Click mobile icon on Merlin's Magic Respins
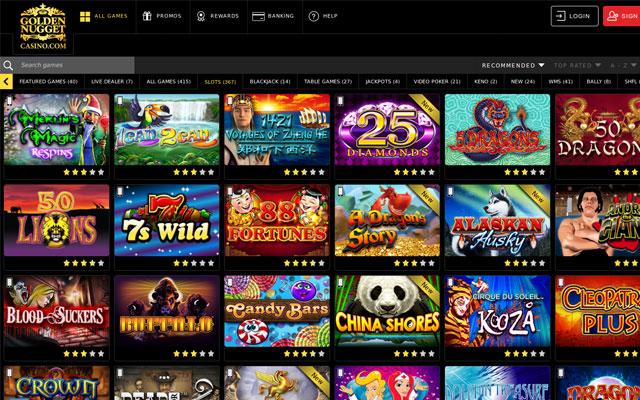The width and height of the screenshot is (640, 400). click(x=9, y=100)
